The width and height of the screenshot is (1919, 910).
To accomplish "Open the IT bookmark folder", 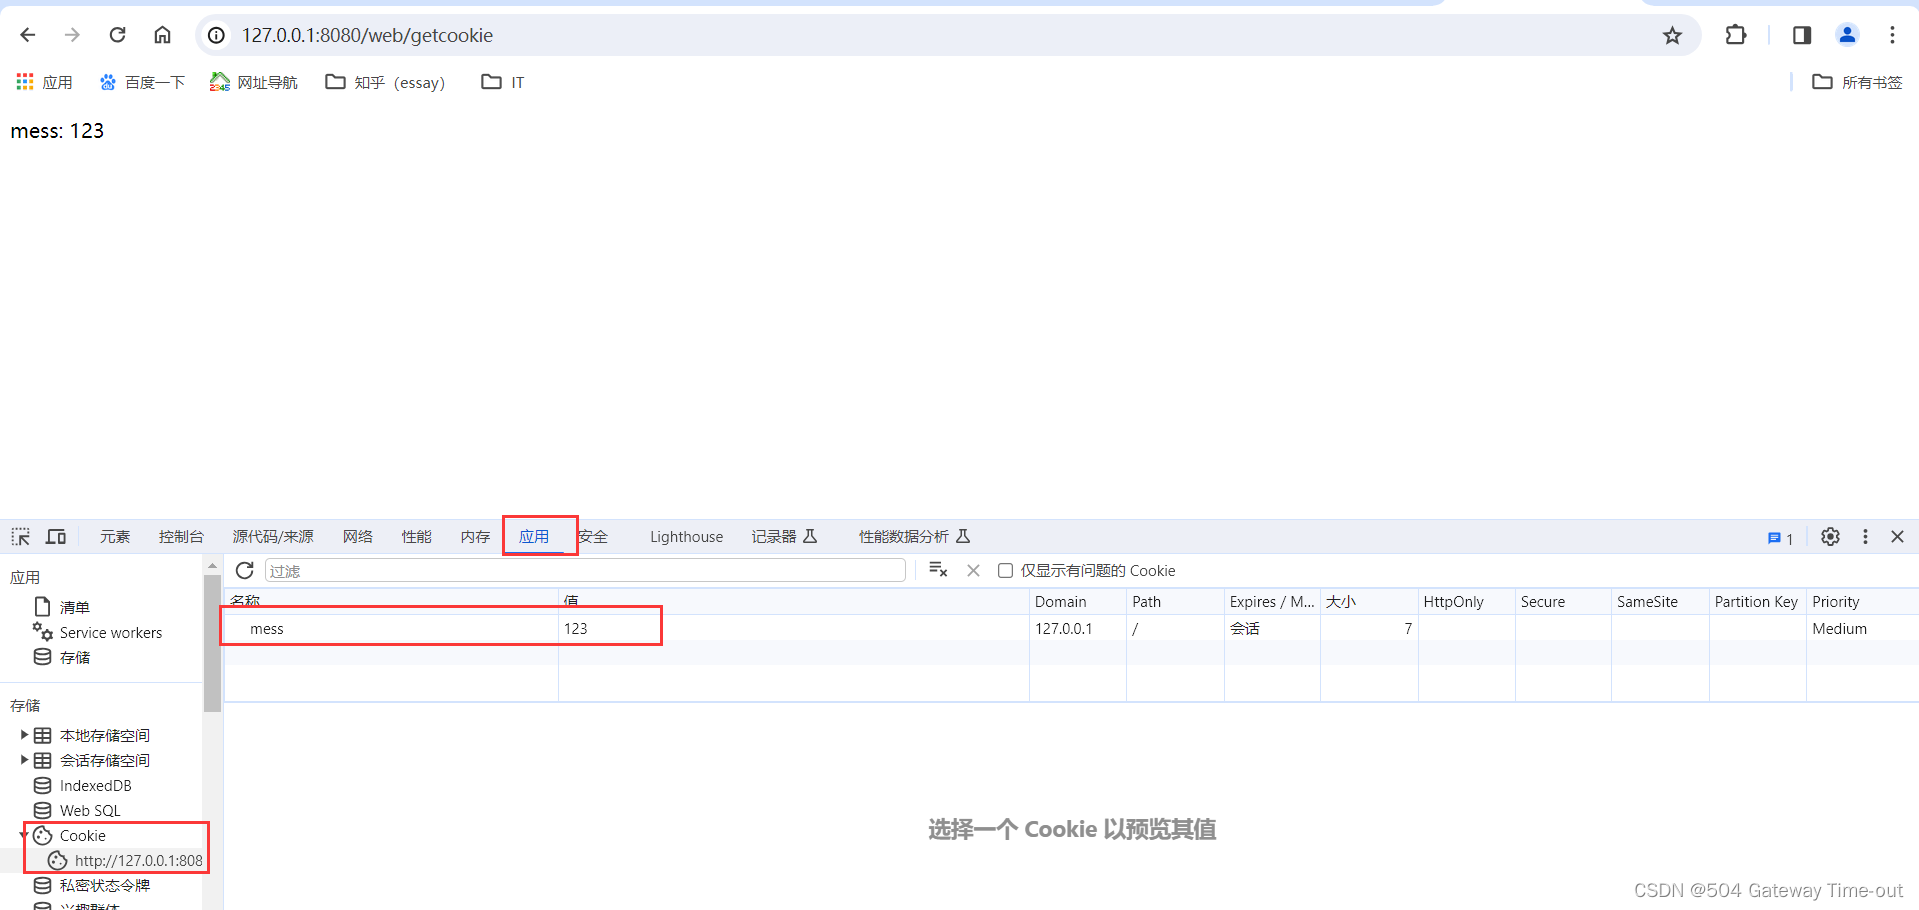I will point(503,82).
